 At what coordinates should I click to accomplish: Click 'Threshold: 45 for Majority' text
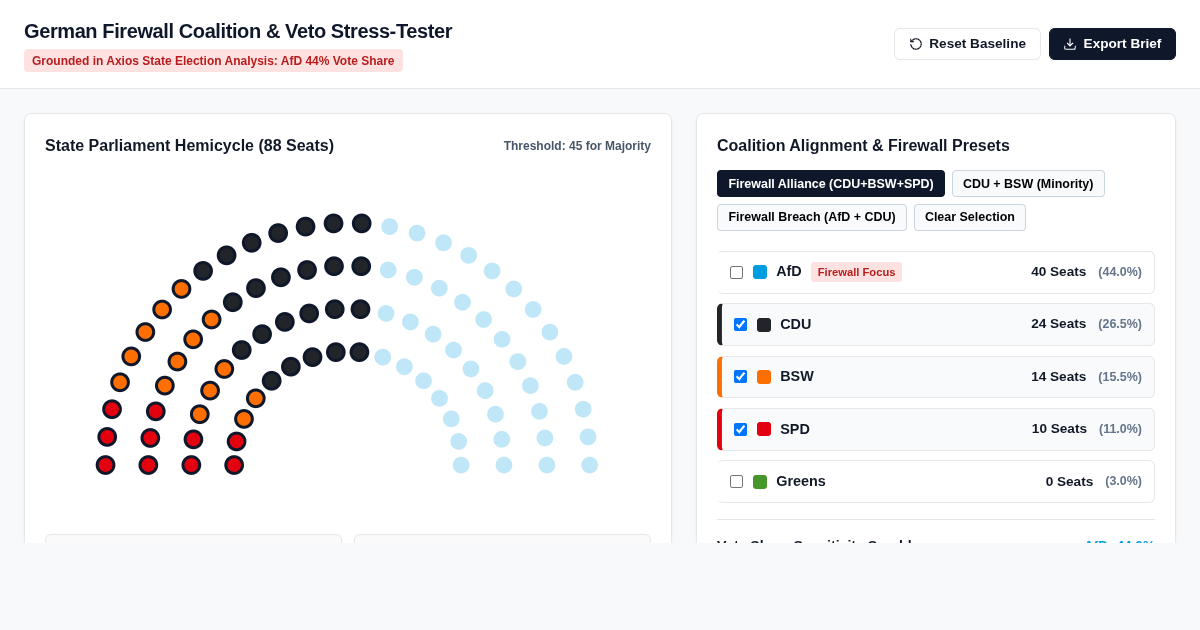(x=577, y=146)
